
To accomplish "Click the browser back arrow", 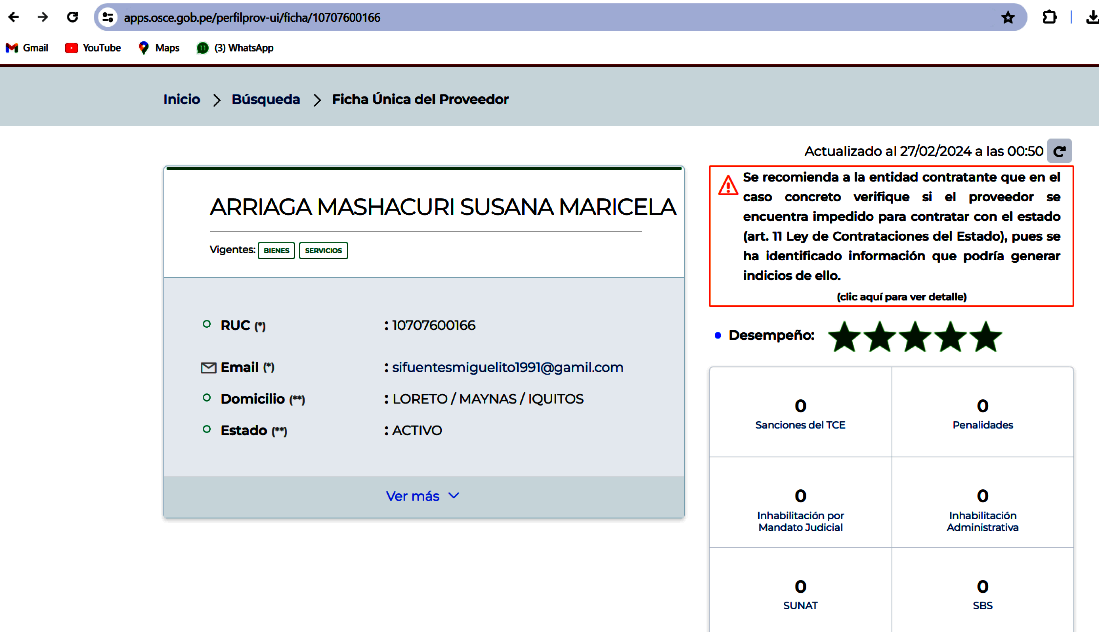I will pos(14,17).
